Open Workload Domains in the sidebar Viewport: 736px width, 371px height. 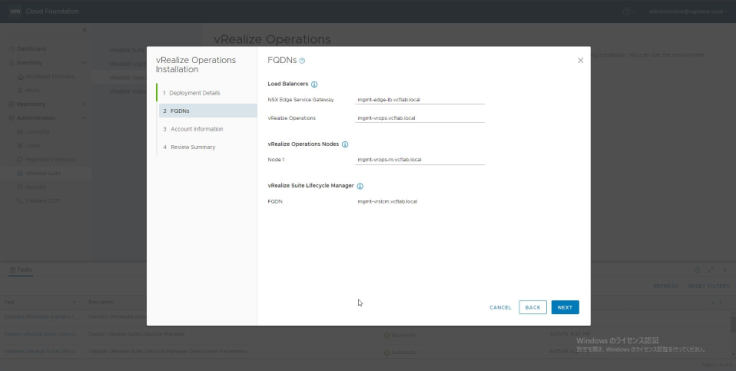[49, 77]
